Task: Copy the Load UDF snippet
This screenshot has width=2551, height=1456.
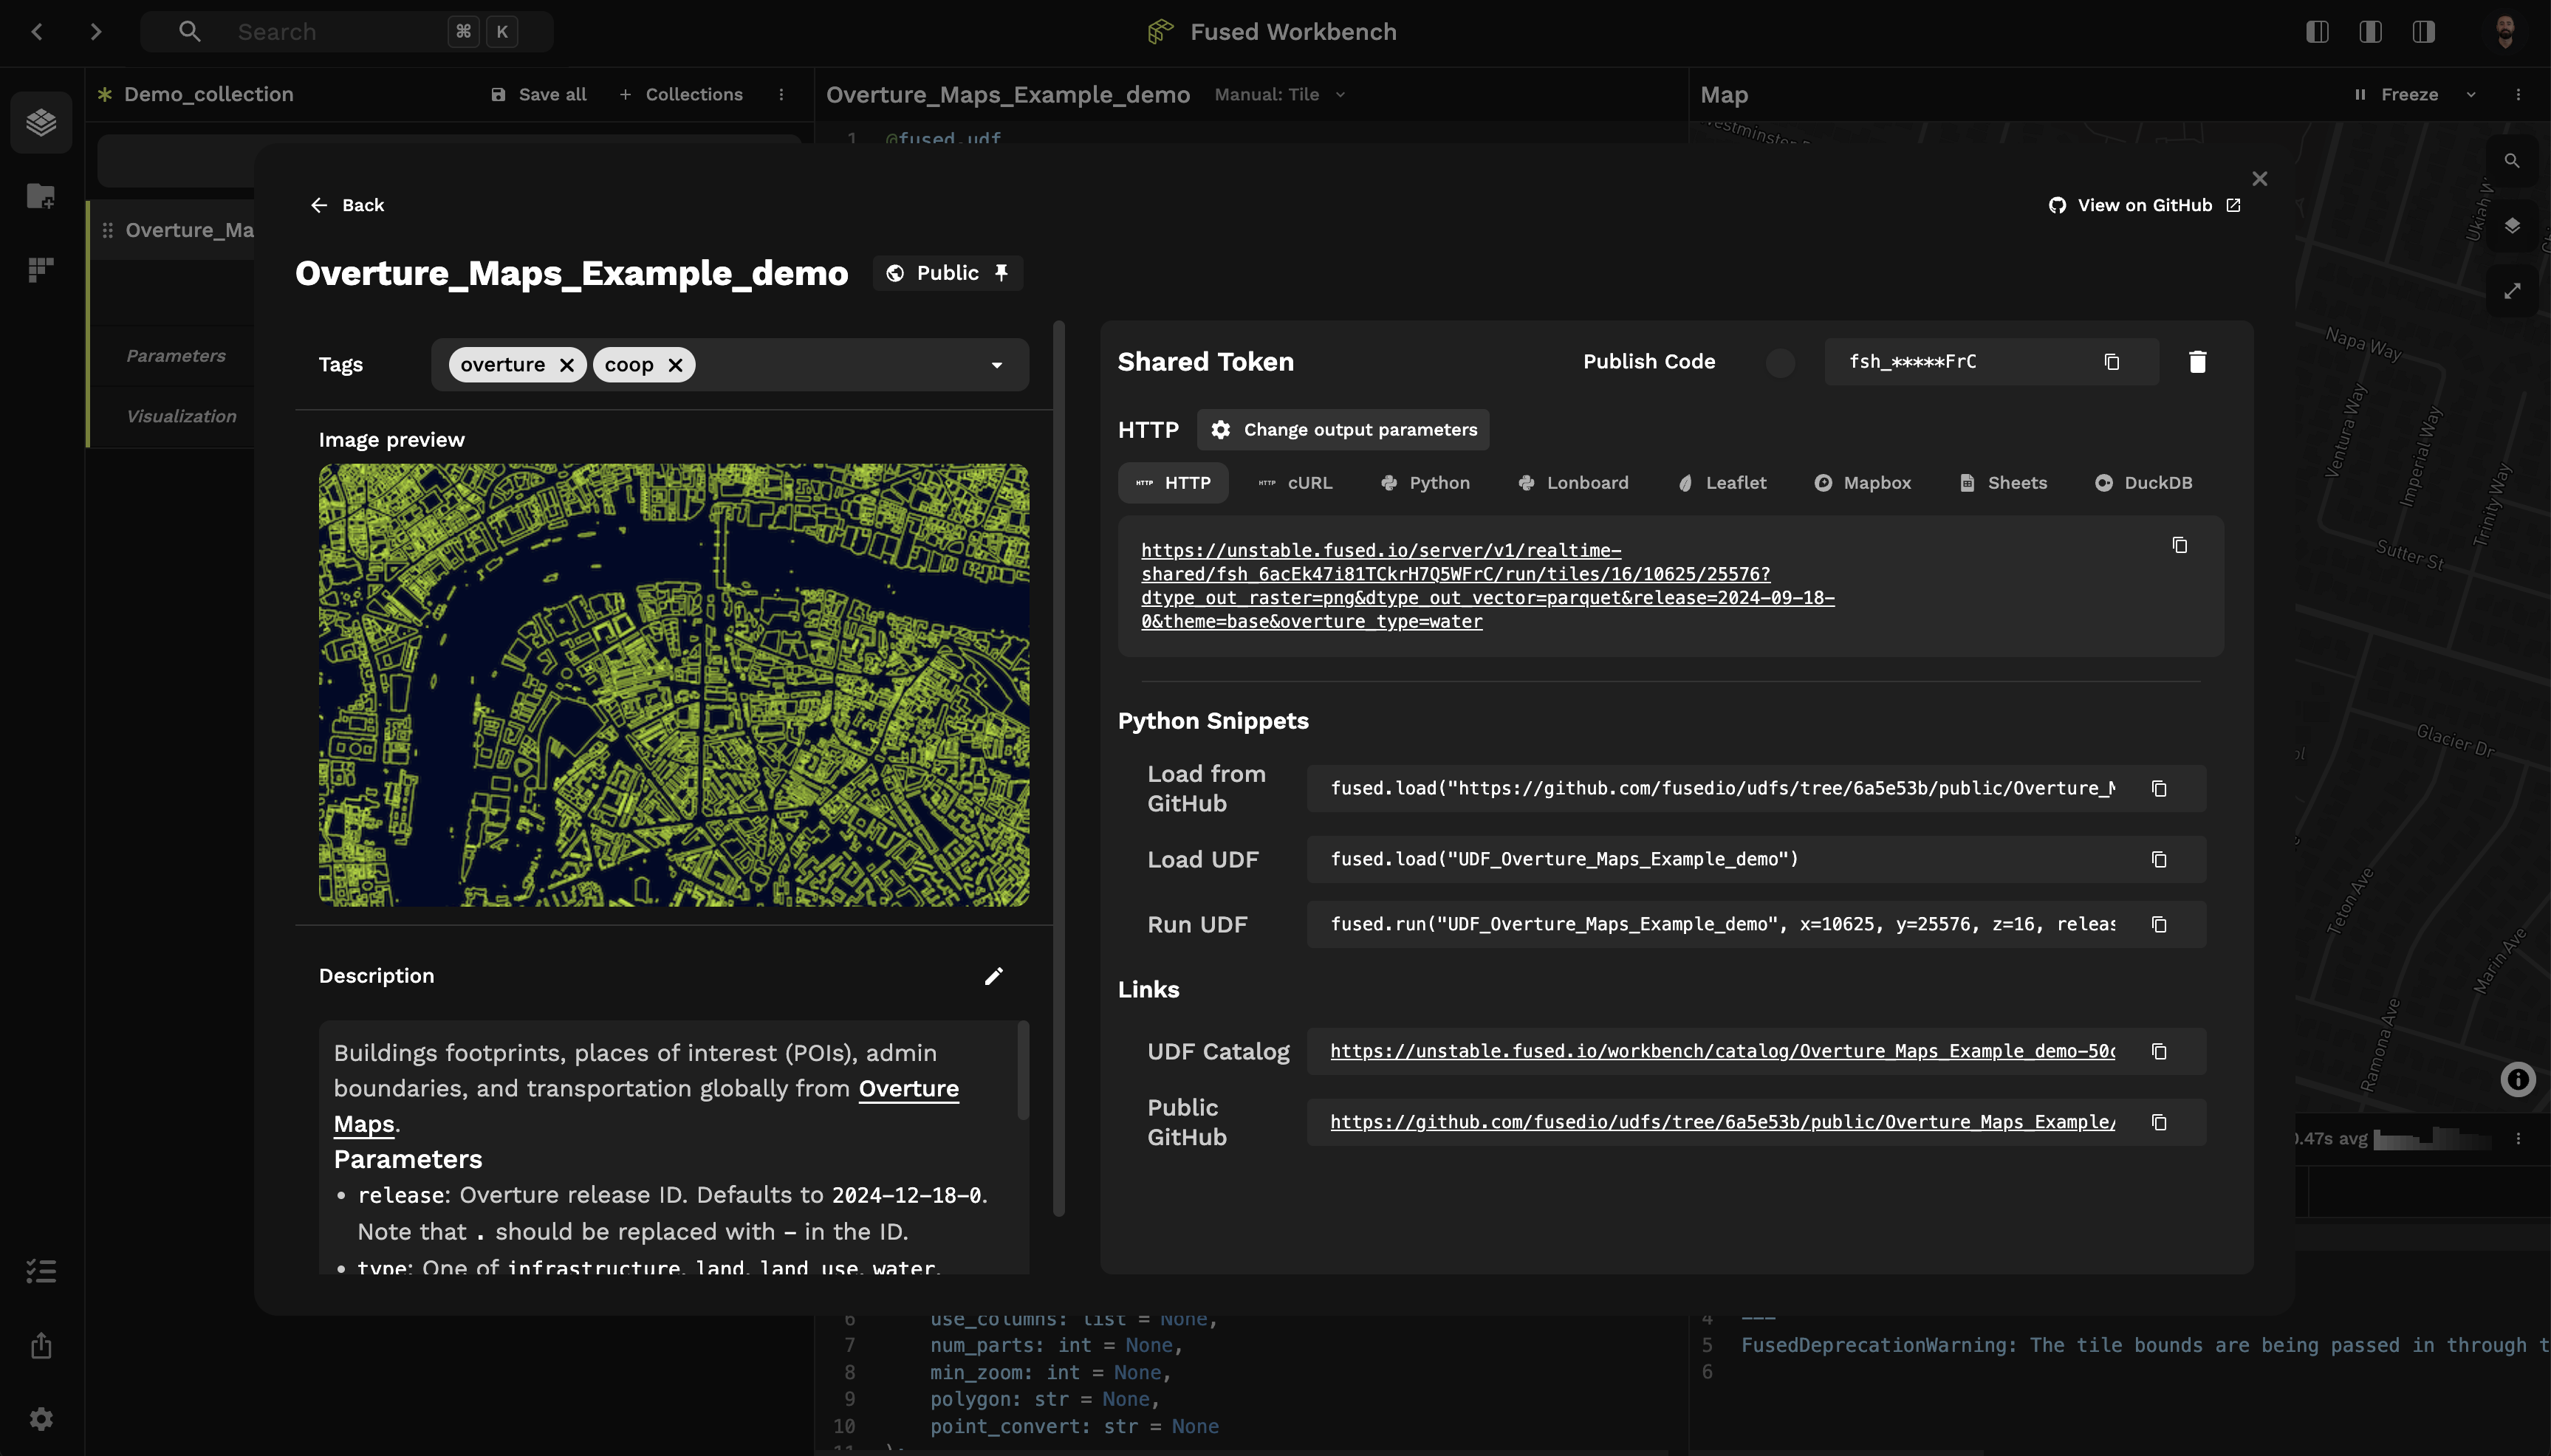Action: 2159,860
